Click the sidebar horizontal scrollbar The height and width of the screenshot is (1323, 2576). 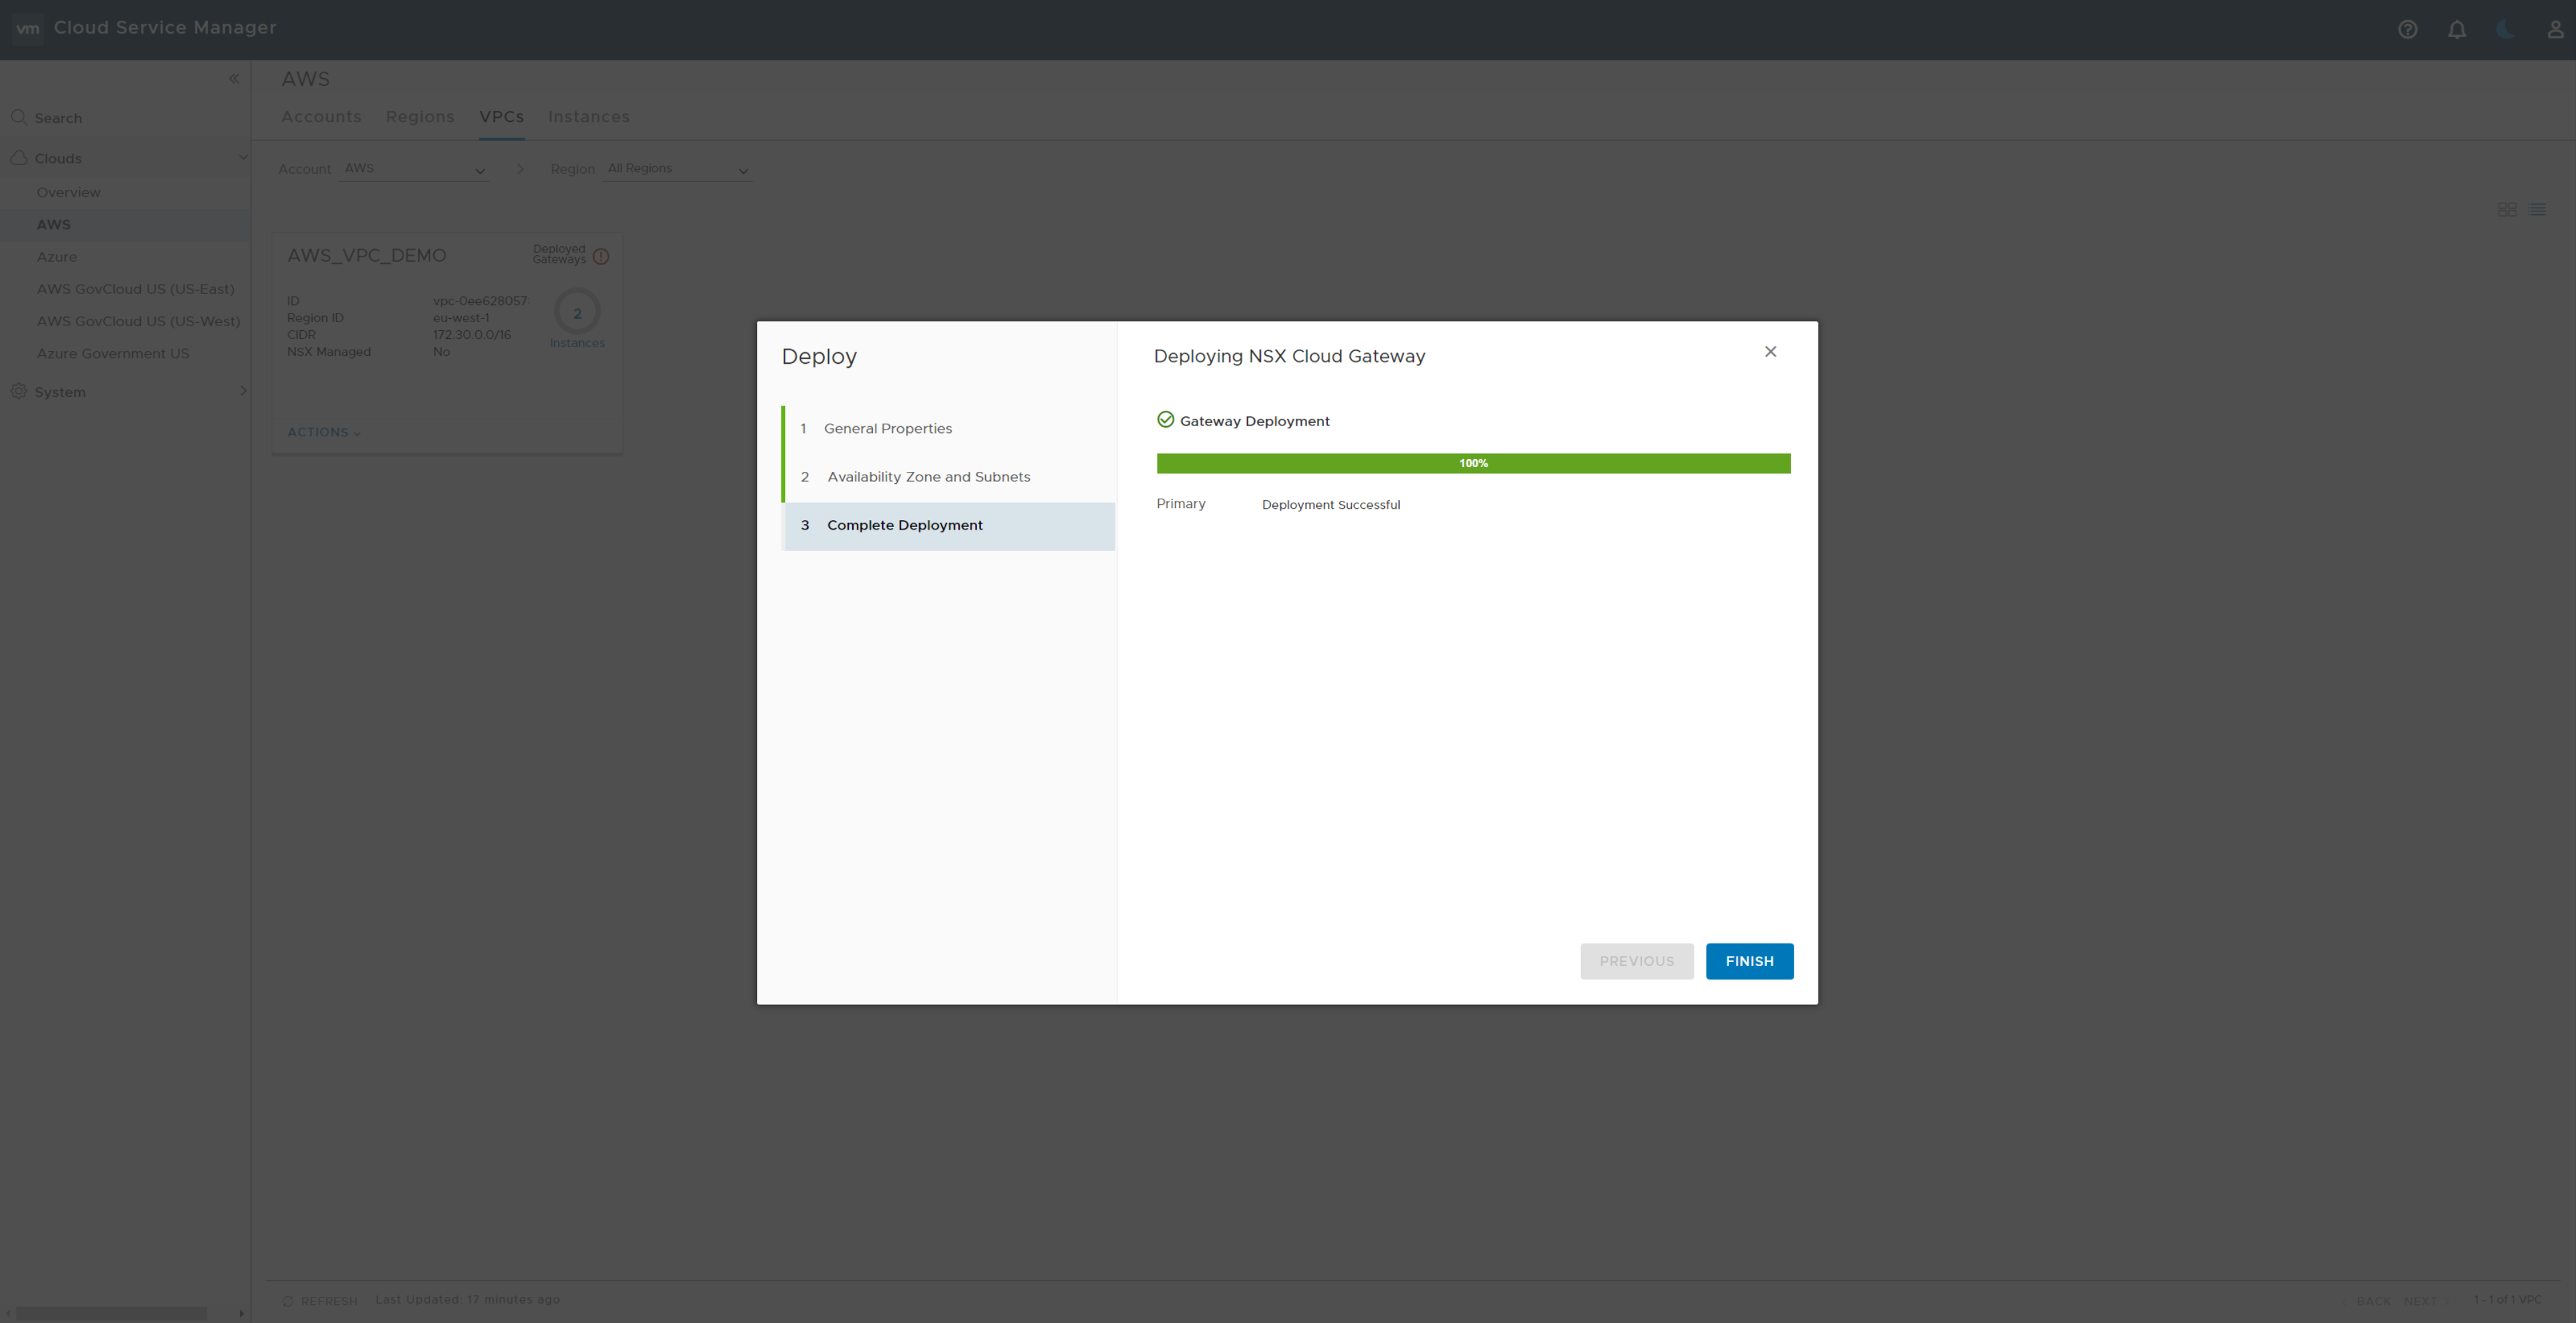[111, 1313]
